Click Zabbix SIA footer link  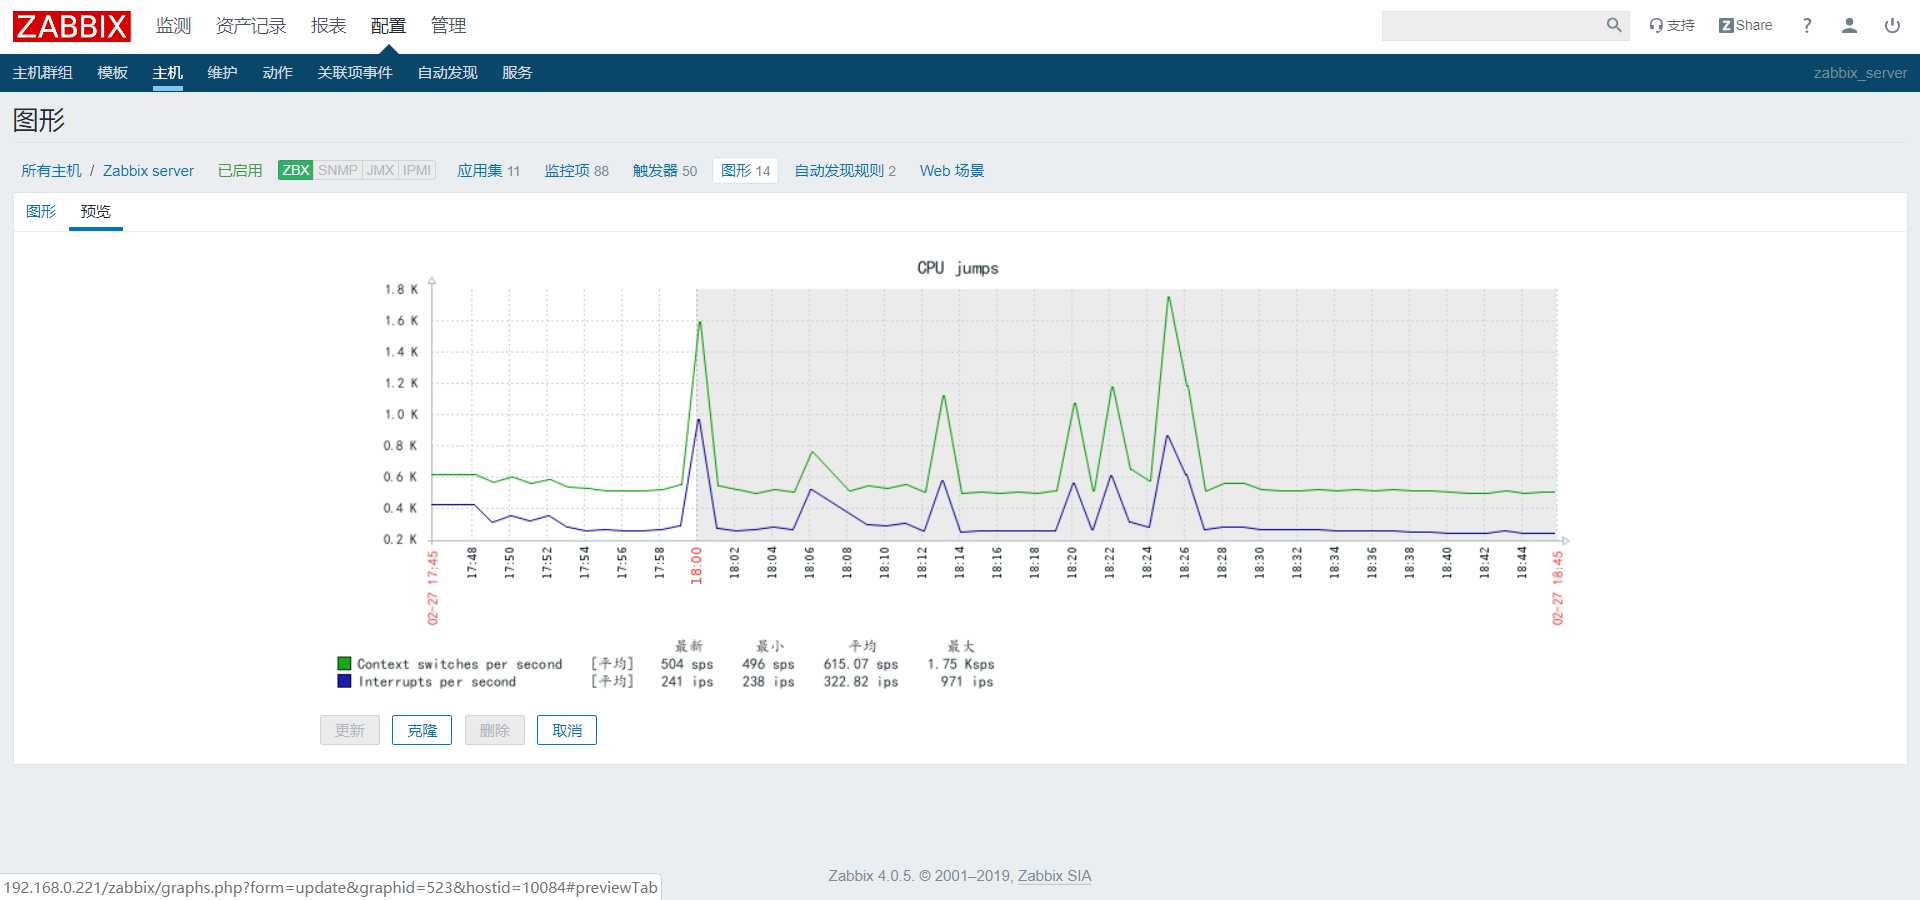click(1054, 876)
